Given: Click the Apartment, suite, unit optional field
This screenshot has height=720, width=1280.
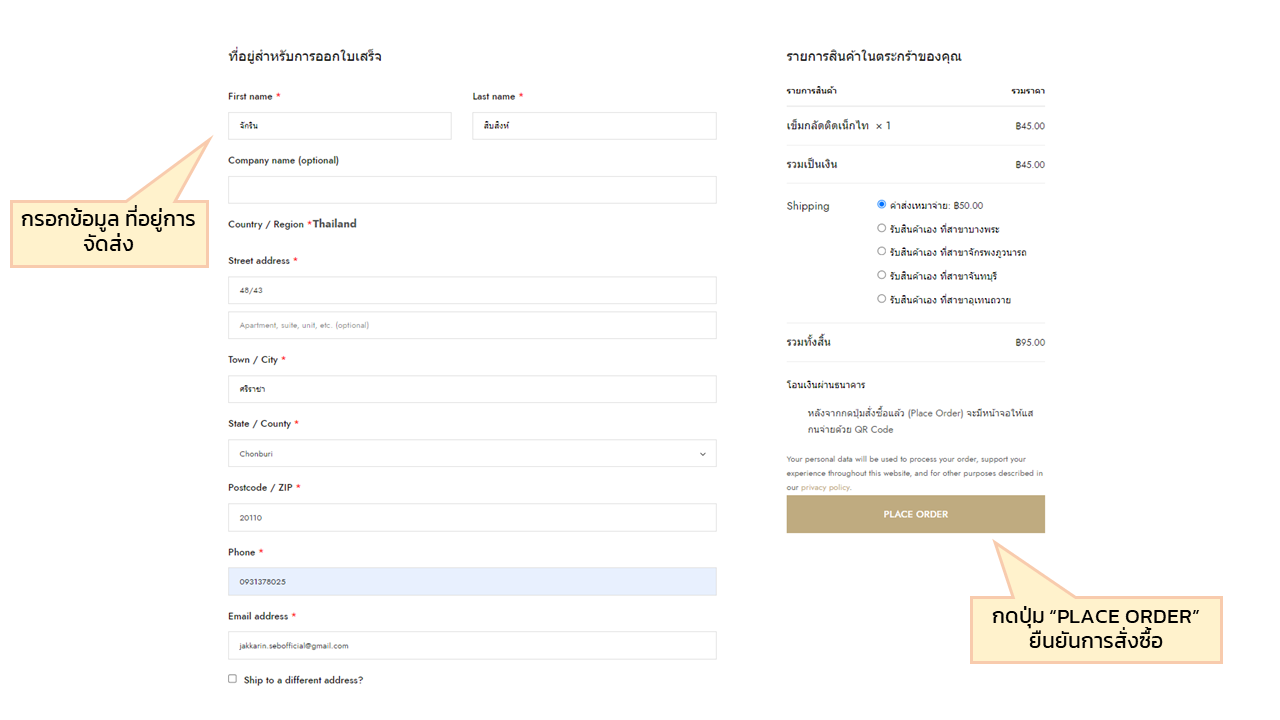Looking at the screenshot, I should pos(472,325).
